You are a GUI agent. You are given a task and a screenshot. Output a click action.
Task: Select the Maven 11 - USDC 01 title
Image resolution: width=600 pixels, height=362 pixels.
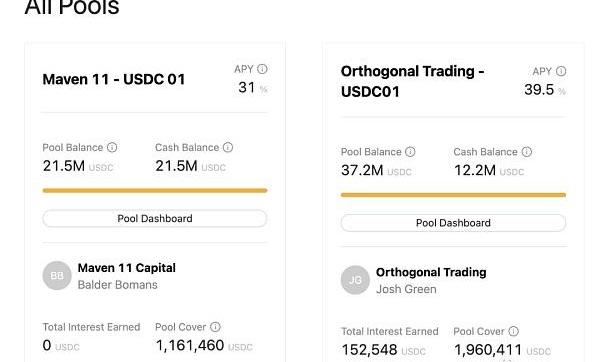[x=114, y=80]
